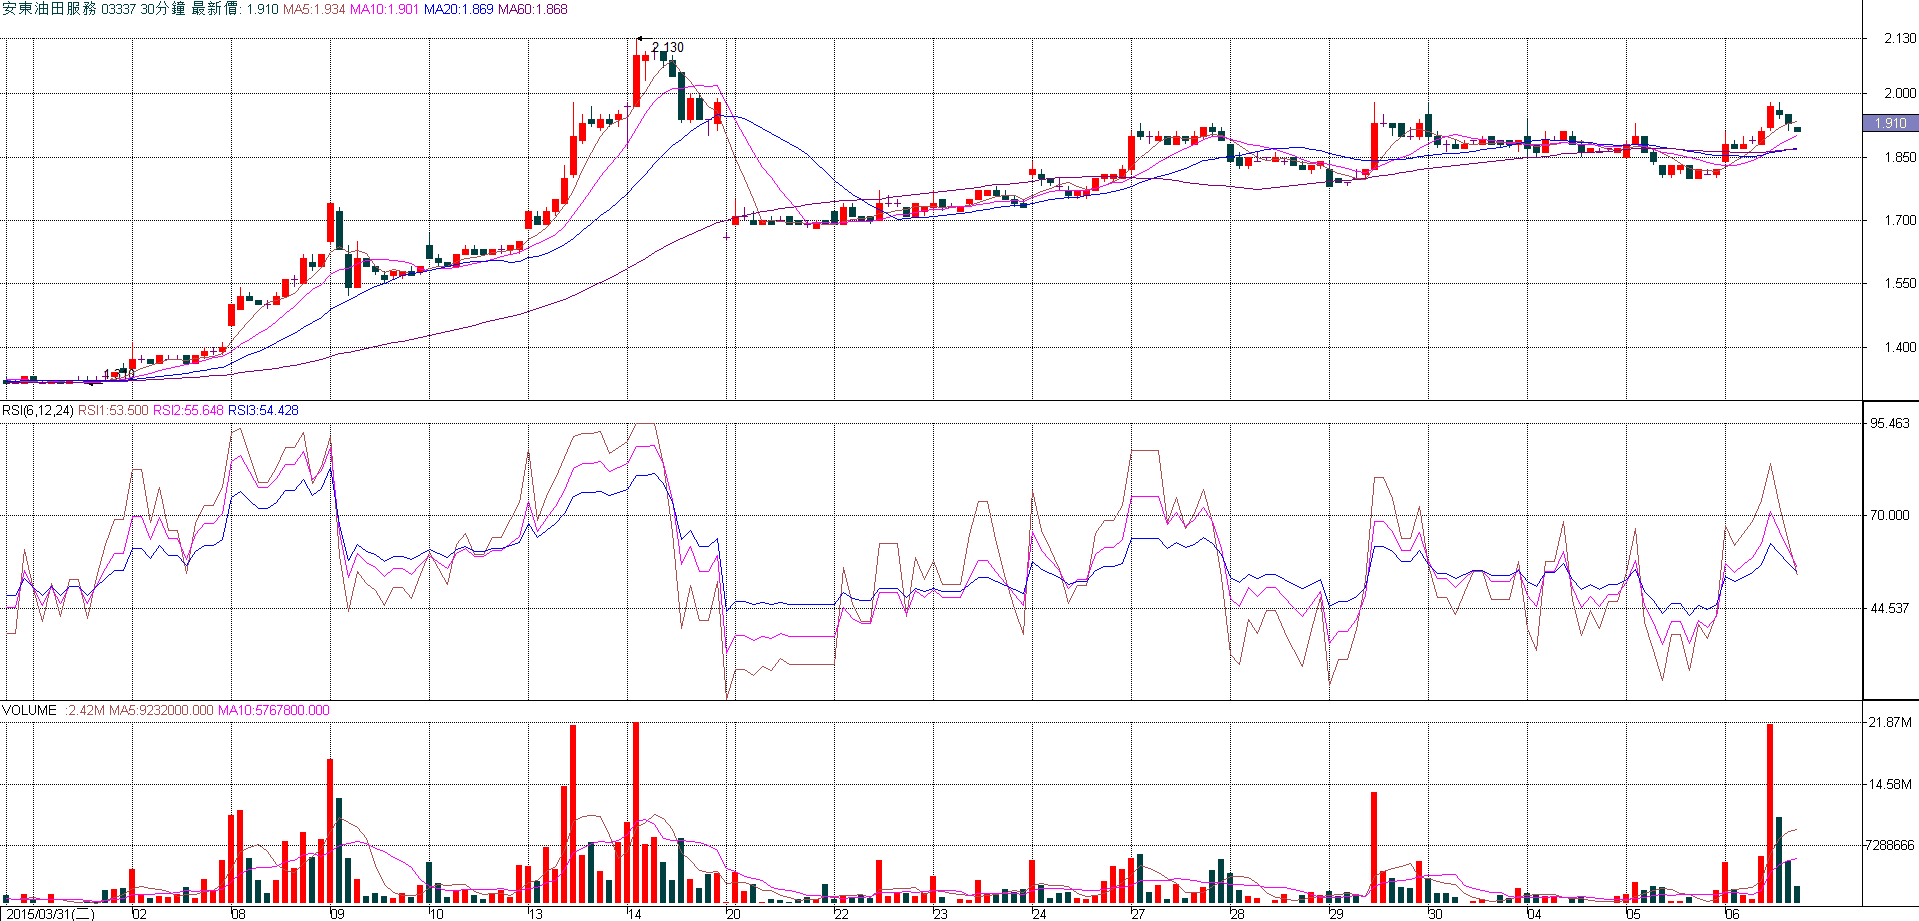1919x921 pixels.
Task: Select date marker 14 on time axis
Action: pos(634,913)
